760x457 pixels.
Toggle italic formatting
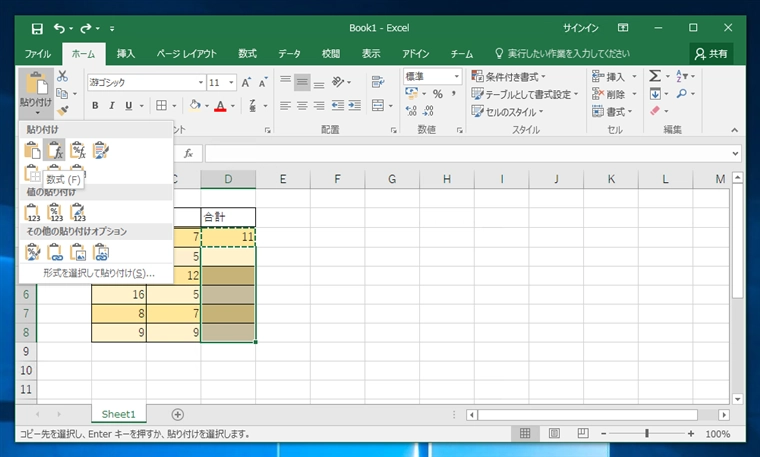[x=112, y=105]
